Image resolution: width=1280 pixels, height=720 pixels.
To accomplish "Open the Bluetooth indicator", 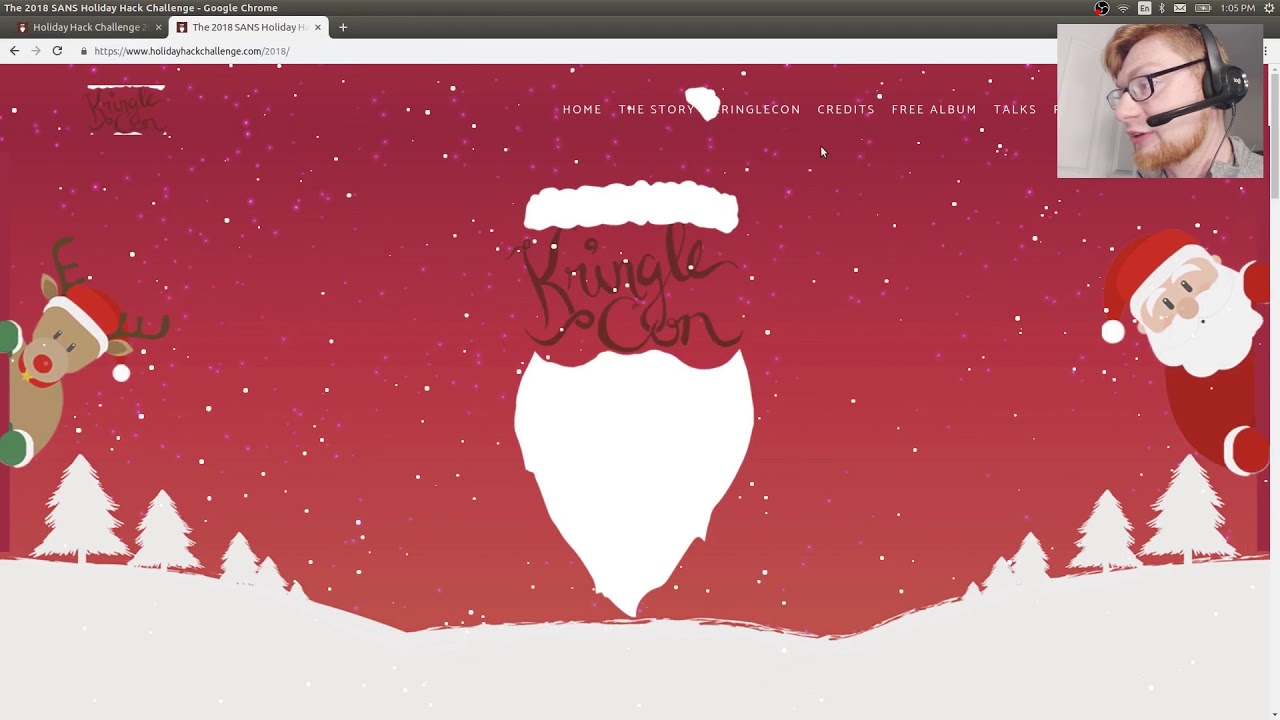I will (1162, 8).
